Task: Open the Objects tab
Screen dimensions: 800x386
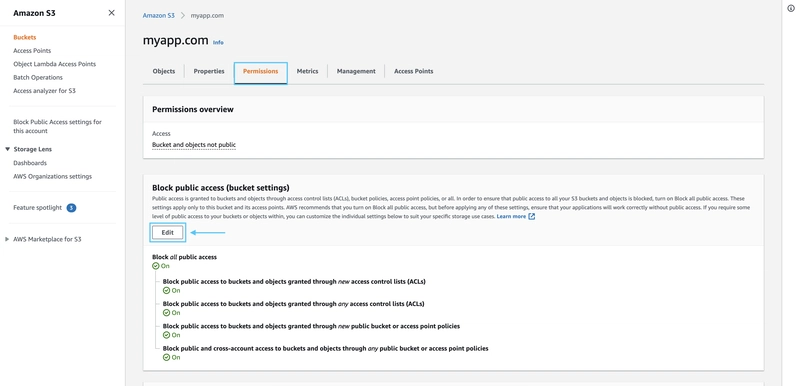Action: point(164,71)
